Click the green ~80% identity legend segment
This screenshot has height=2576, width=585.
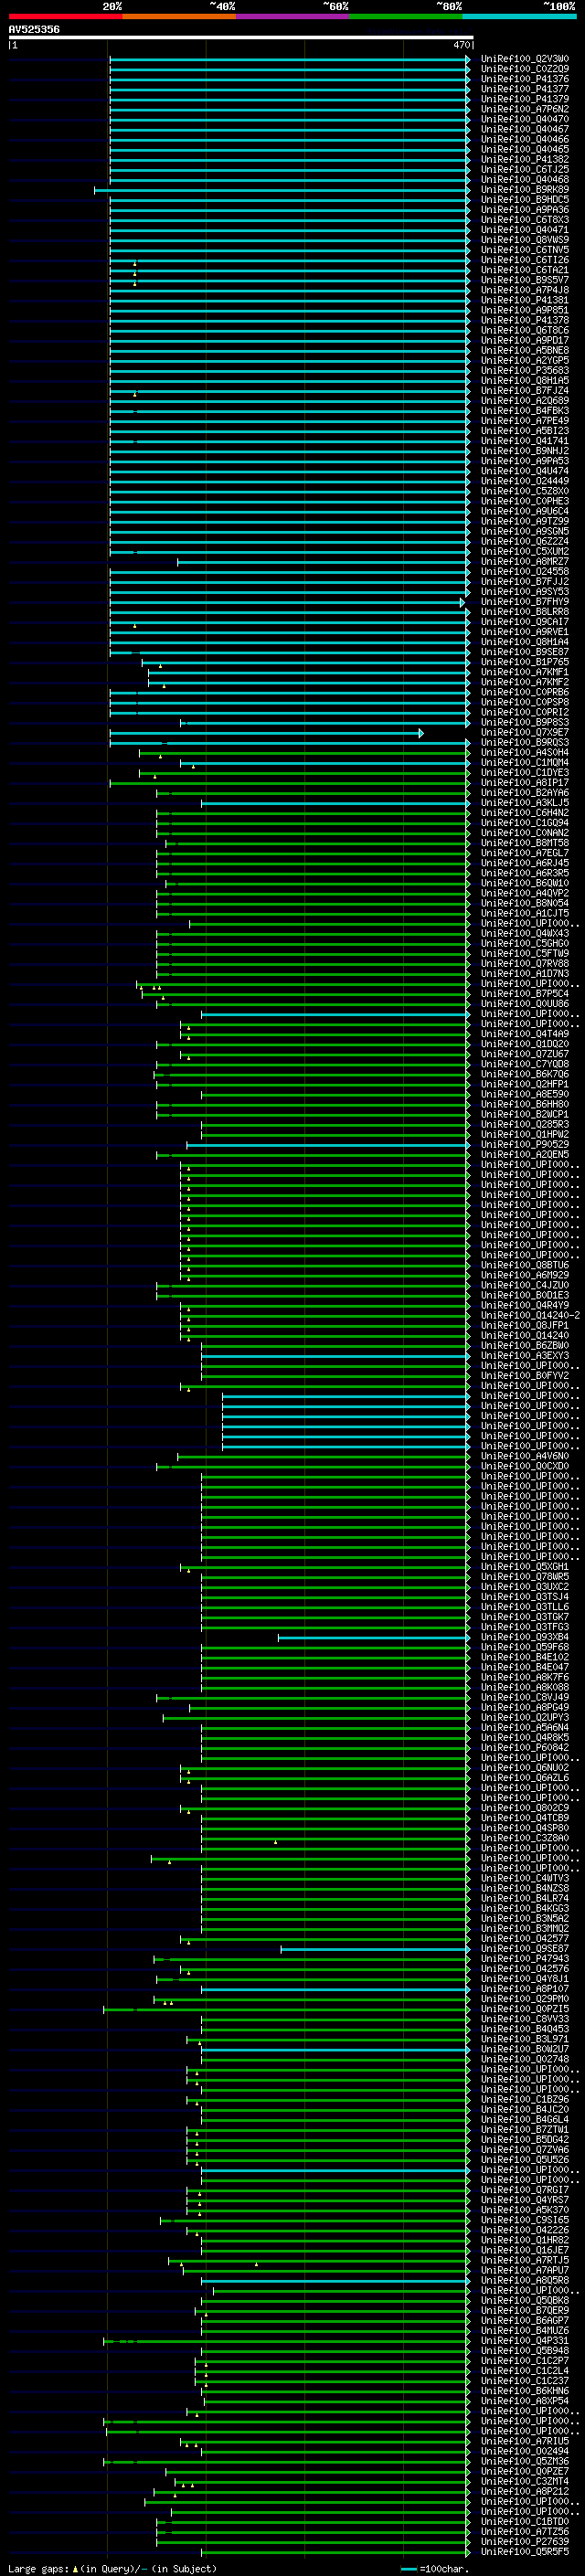click(x=406, y=16)
